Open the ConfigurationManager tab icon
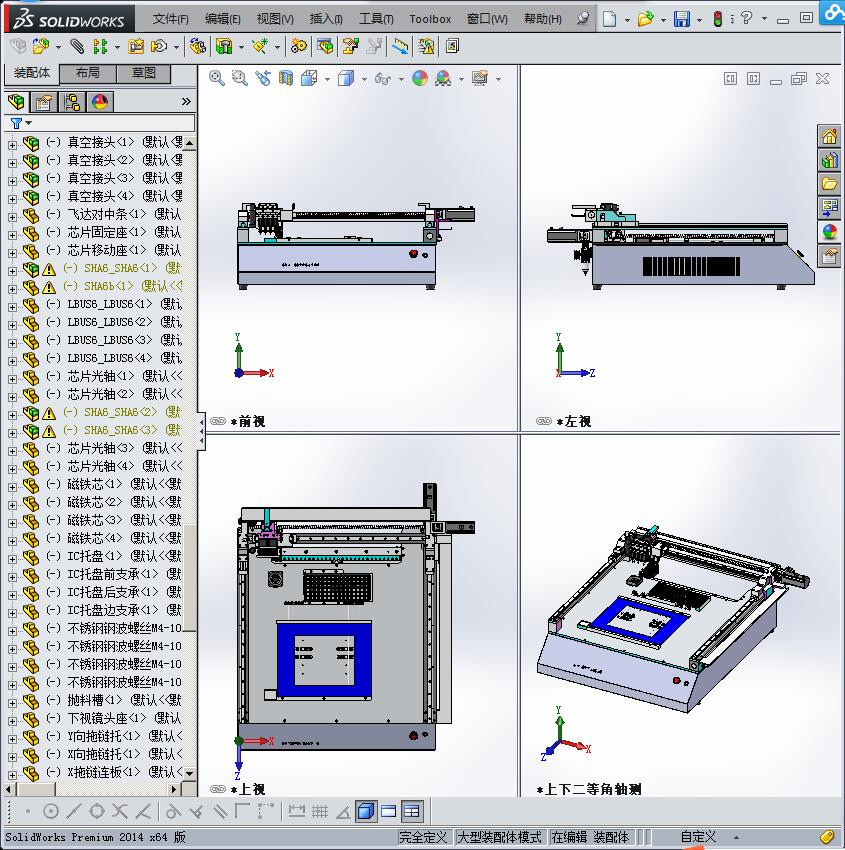 [72, 102]
